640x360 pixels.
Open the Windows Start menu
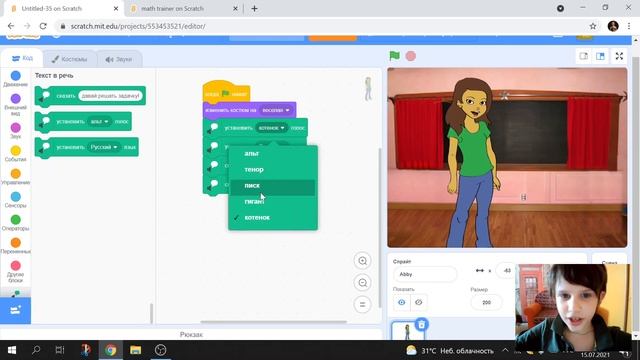coord(12,350)
